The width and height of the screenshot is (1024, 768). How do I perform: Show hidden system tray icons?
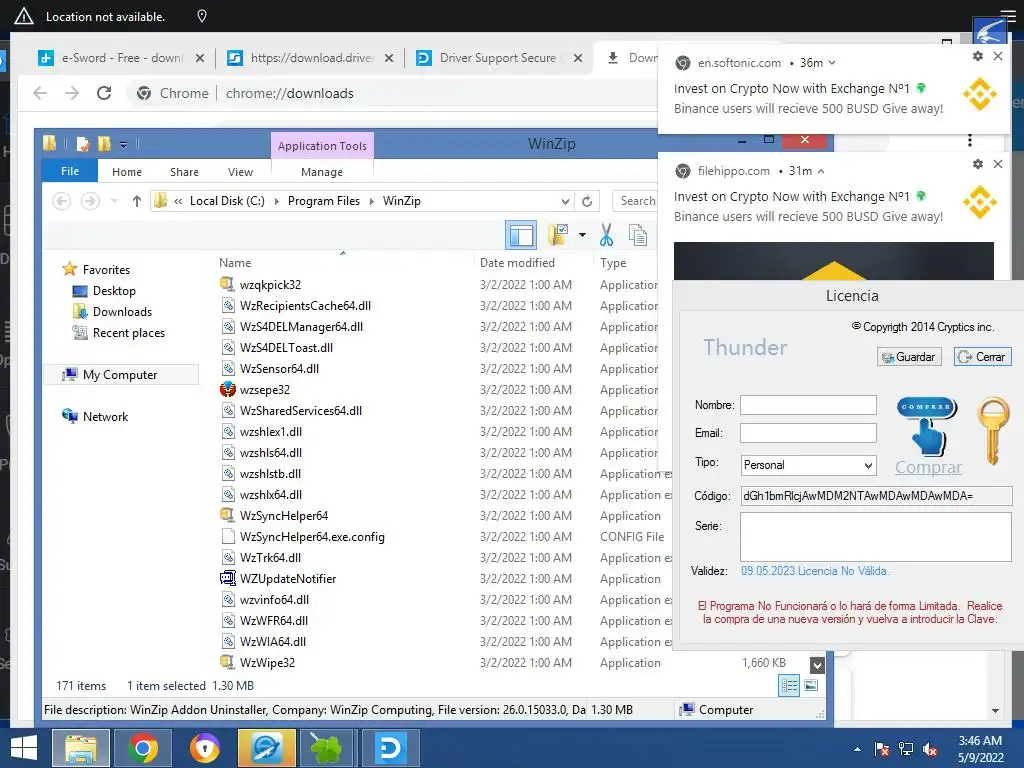857,749
